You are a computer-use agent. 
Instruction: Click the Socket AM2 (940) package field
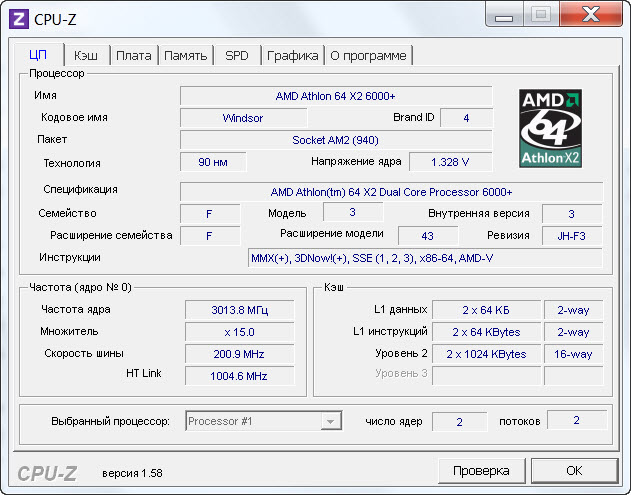[x=335, y=140]
